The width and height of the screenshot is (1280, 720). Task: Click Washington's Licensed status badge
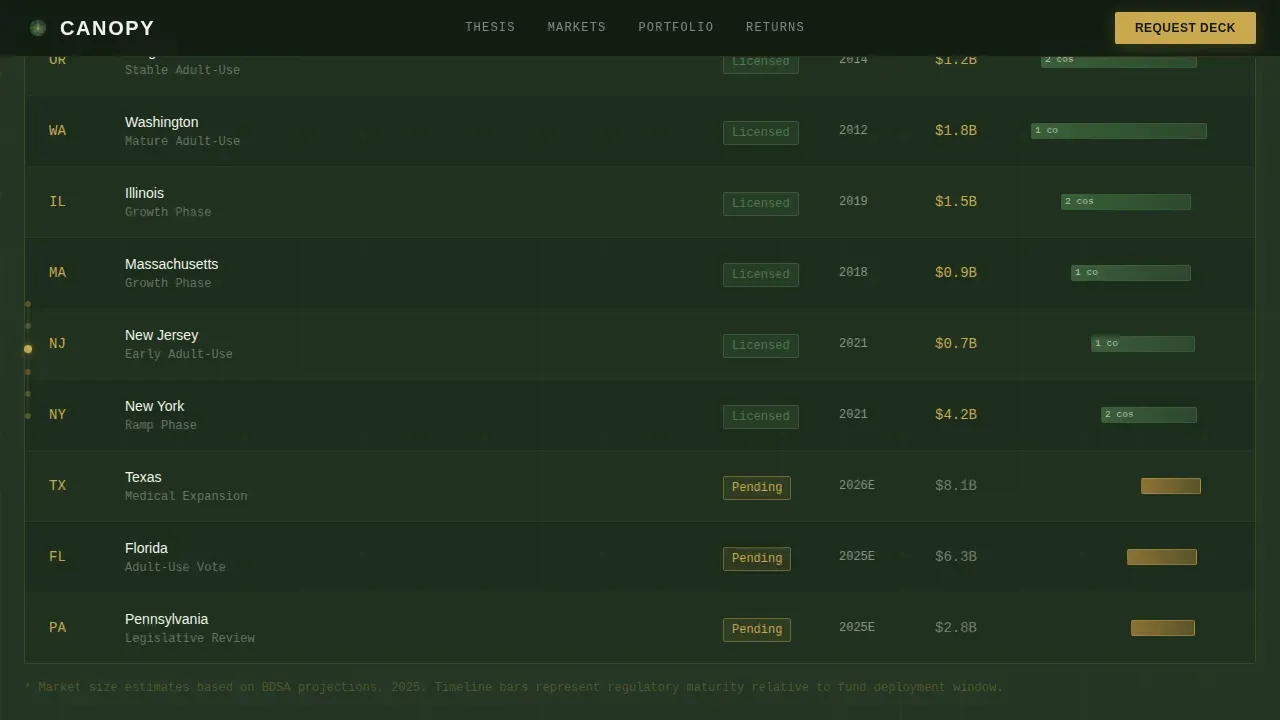(761, 132)
